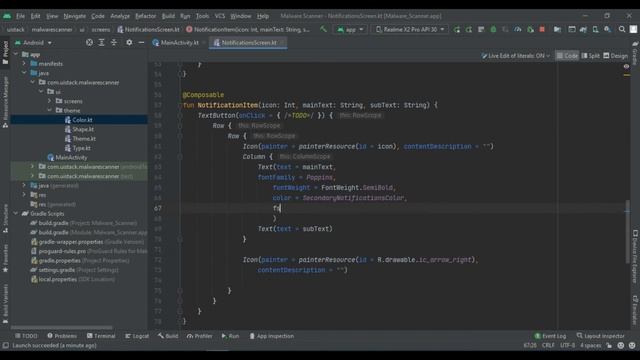Open the Event Log
This screenshot has width=640, height=360.
[550, 336]
